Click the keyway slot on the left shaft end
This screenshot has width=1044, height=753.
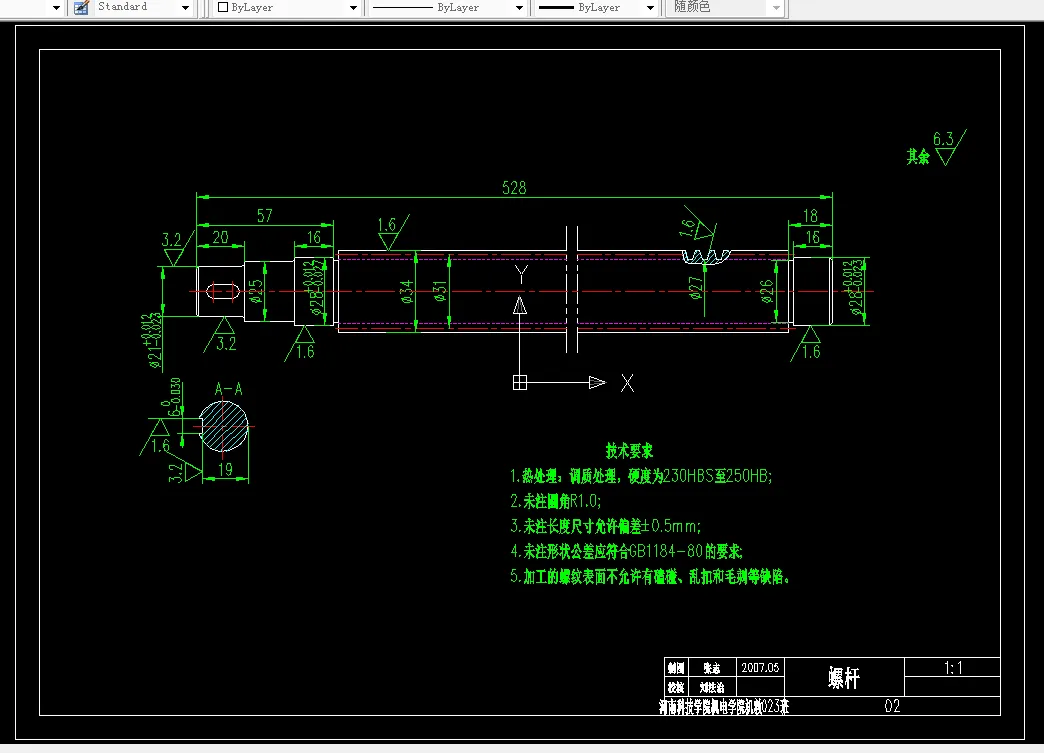222,292
